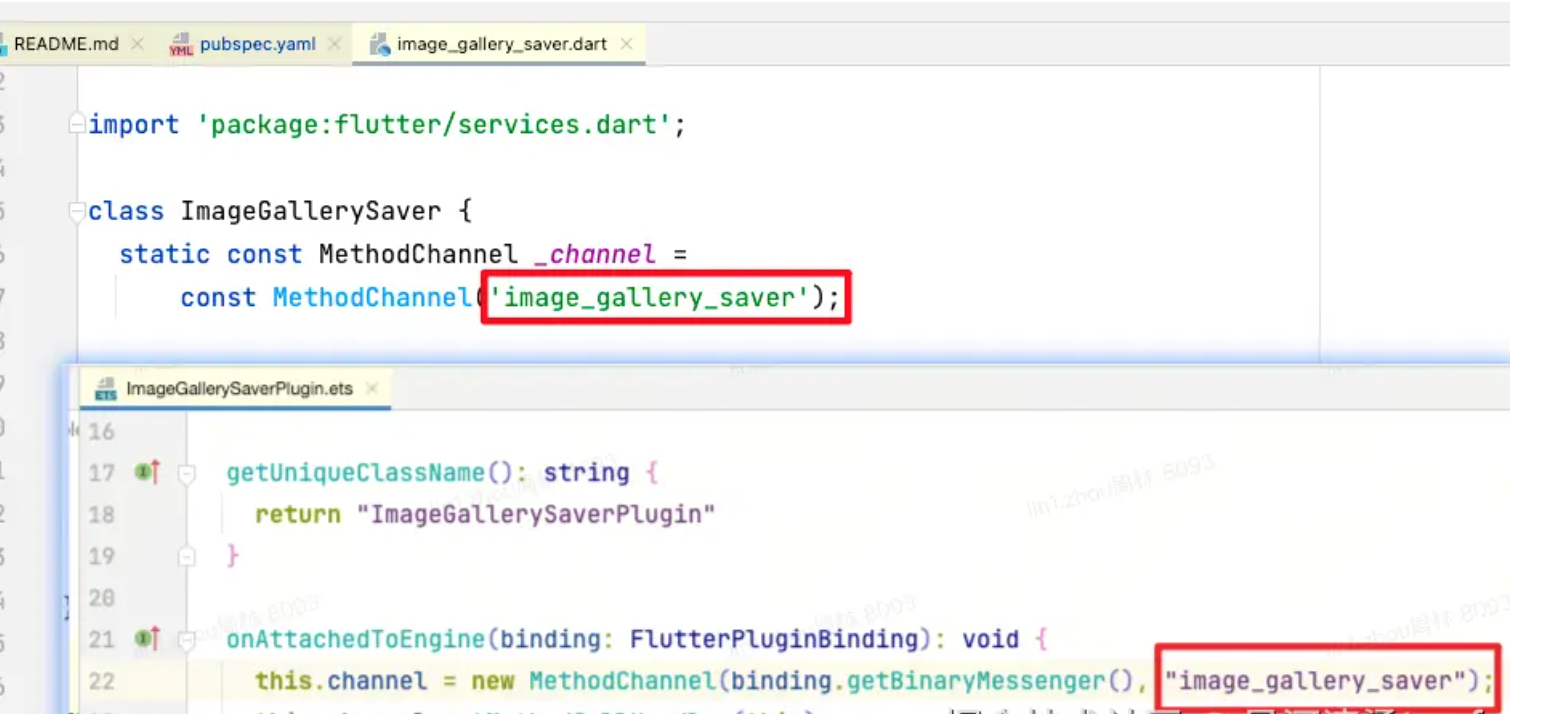Viewport: 1556px width, 714px height.
Task: Close the pubspec.yaml tab
Action: pyautogui.click(x=334, y=45)
